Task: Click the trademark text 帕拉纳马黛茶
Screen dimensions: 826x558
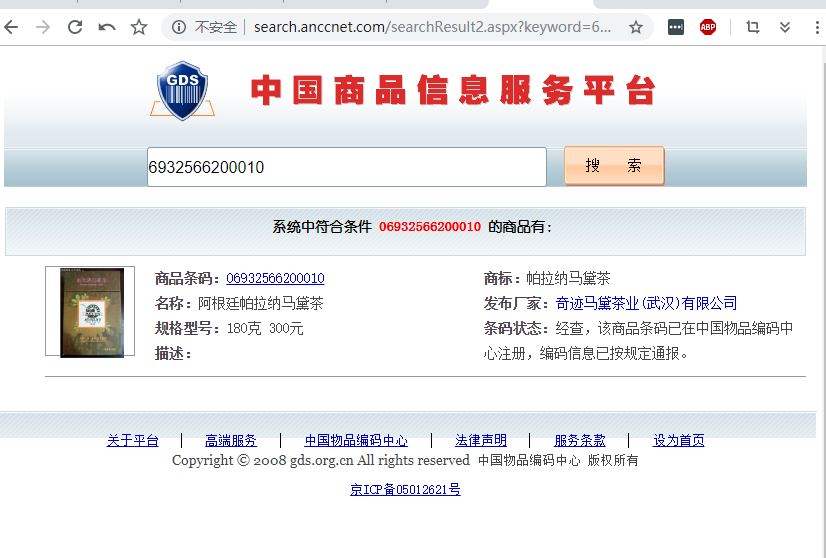Action: pyautogui.click(x=568, y=278)
